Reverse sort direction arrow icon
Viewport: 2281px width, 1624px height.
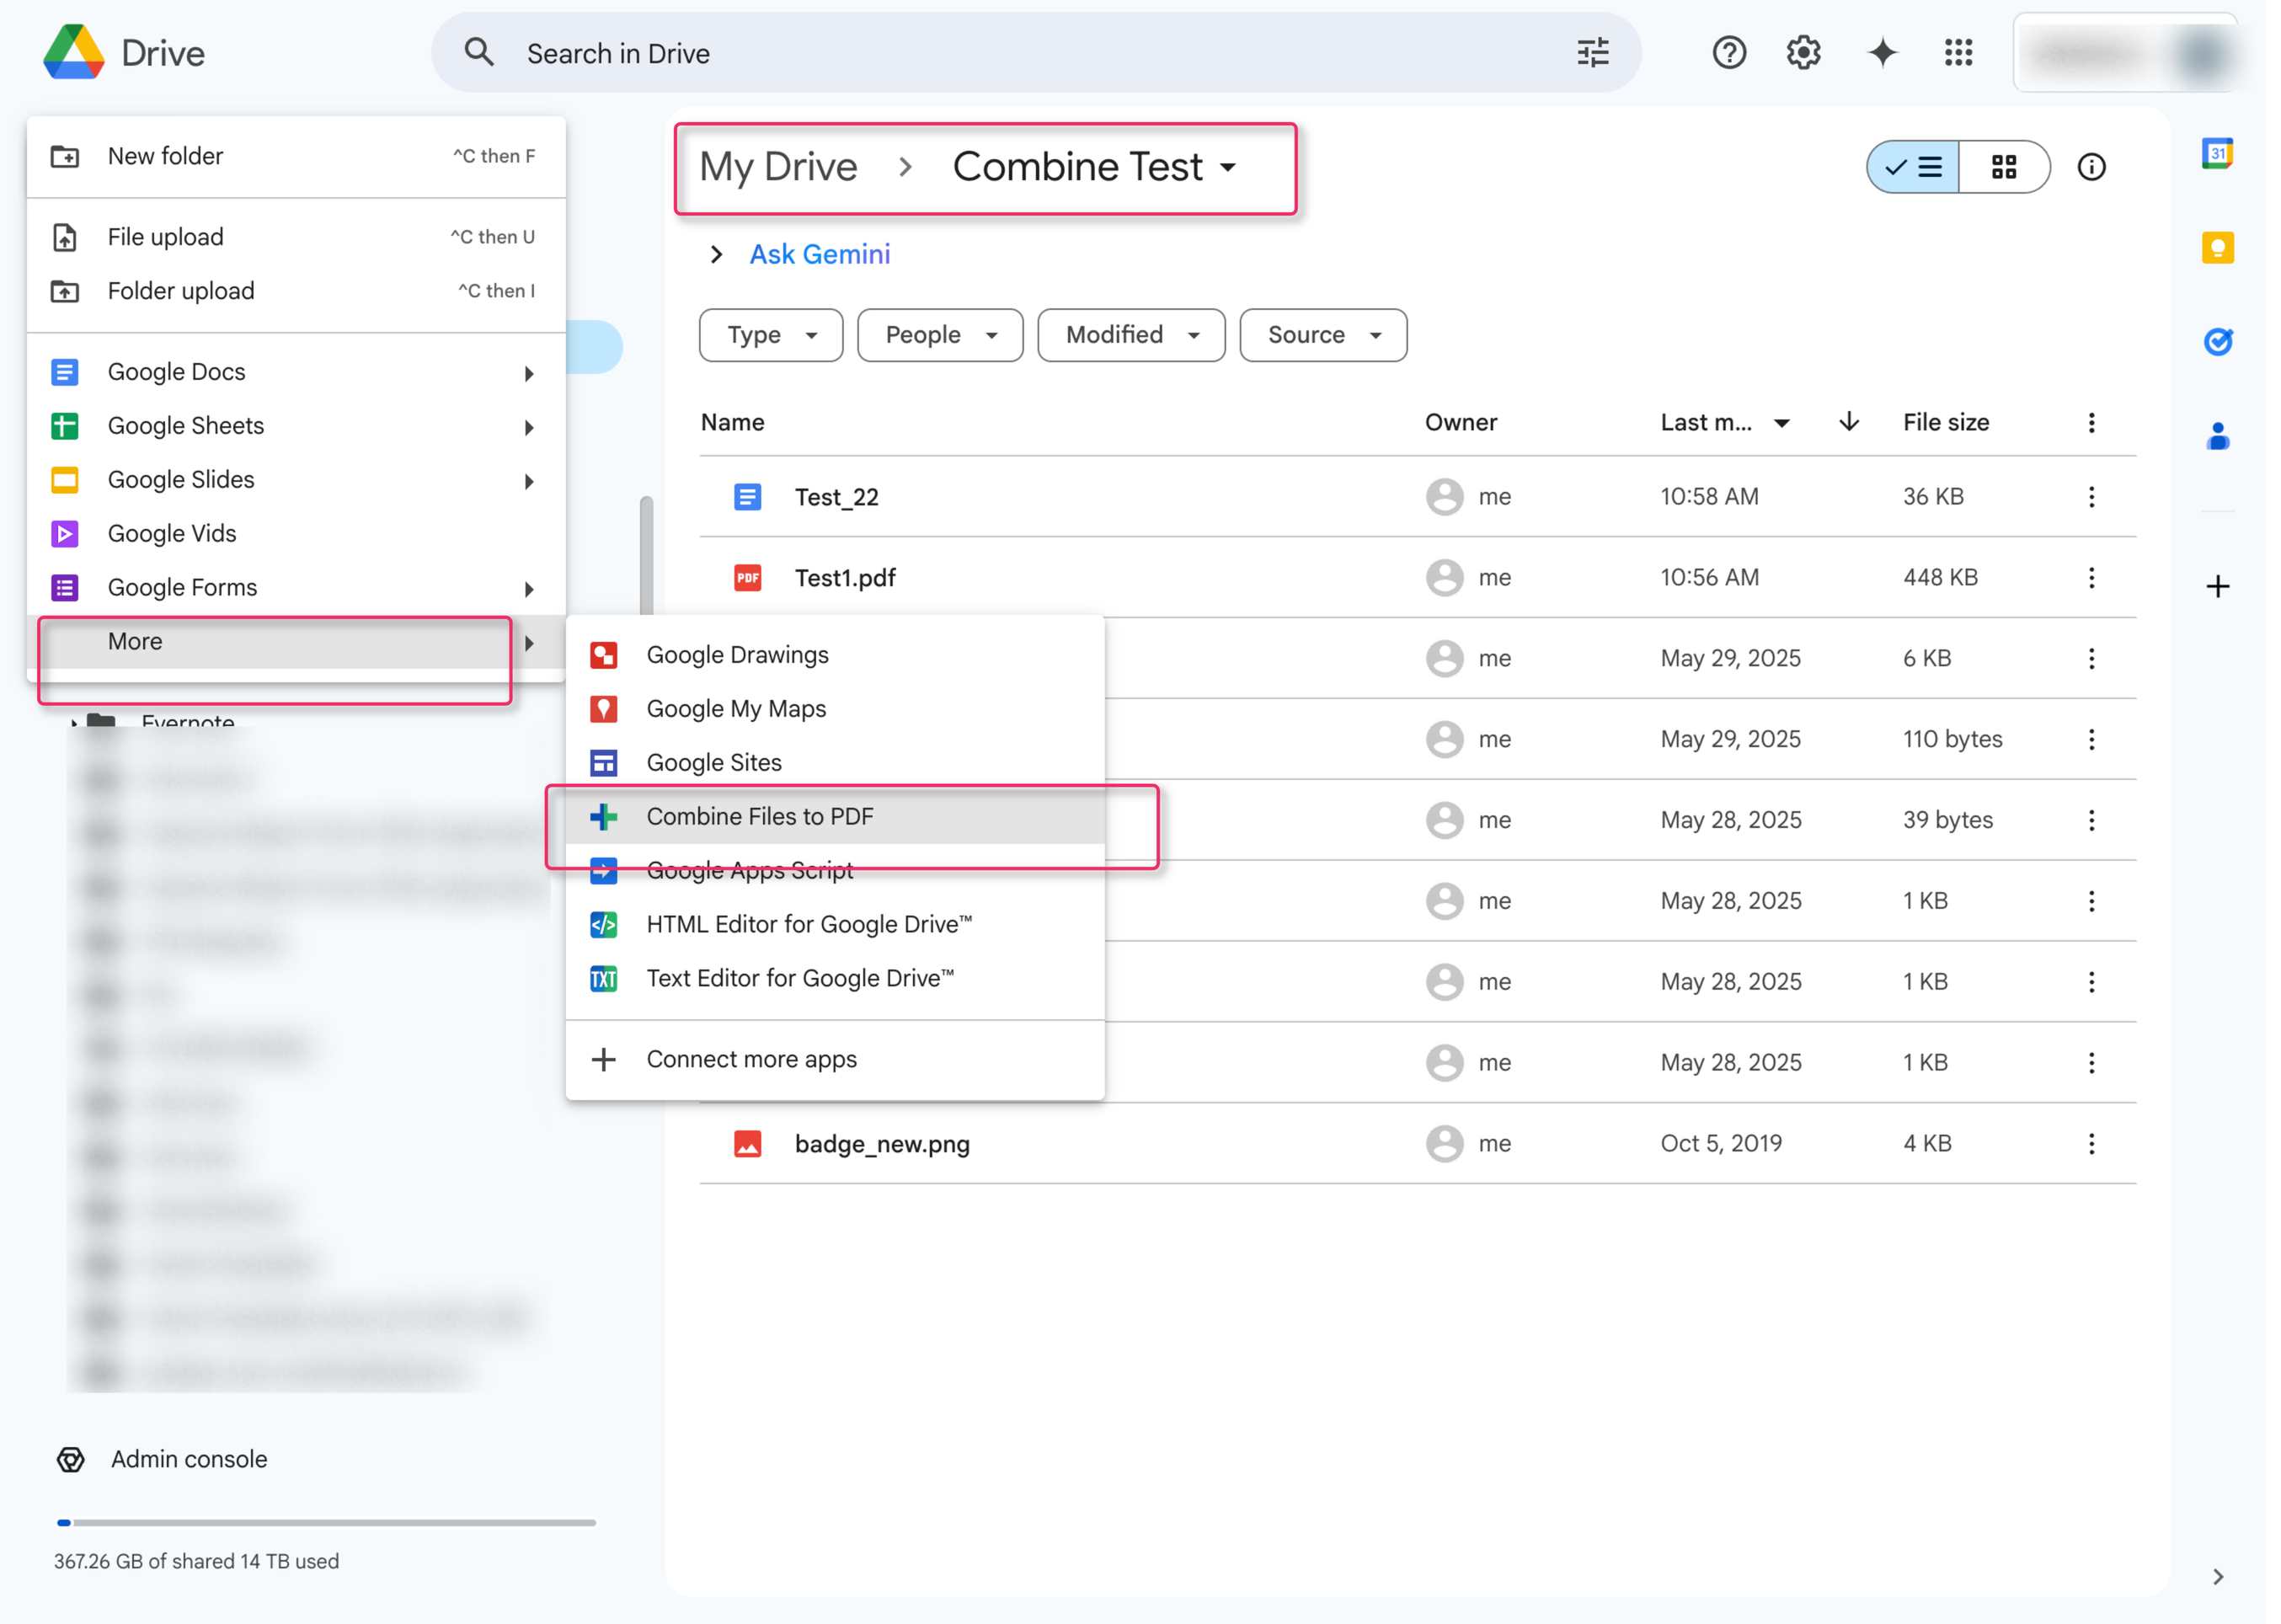1848,422
